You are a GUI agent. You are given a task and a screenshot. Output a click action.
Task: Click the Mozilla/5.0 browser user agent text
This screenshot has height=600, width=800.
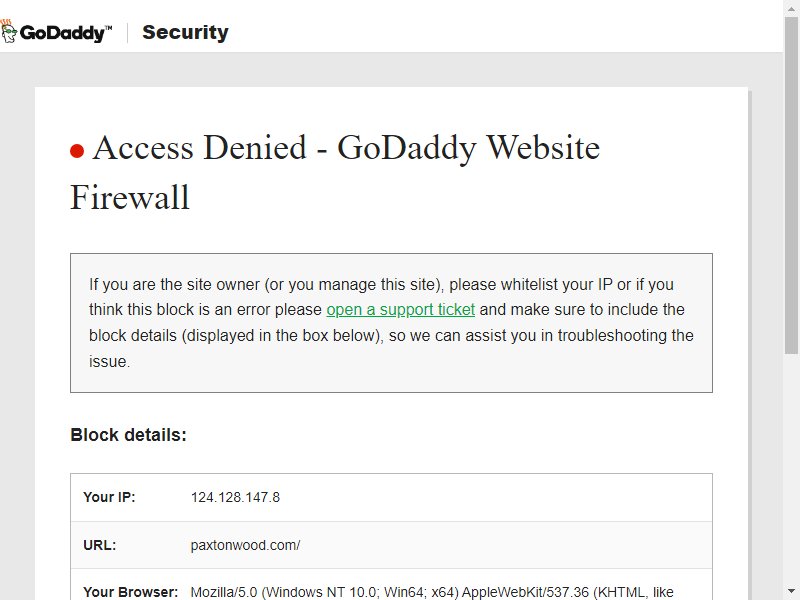pos(432,592)
